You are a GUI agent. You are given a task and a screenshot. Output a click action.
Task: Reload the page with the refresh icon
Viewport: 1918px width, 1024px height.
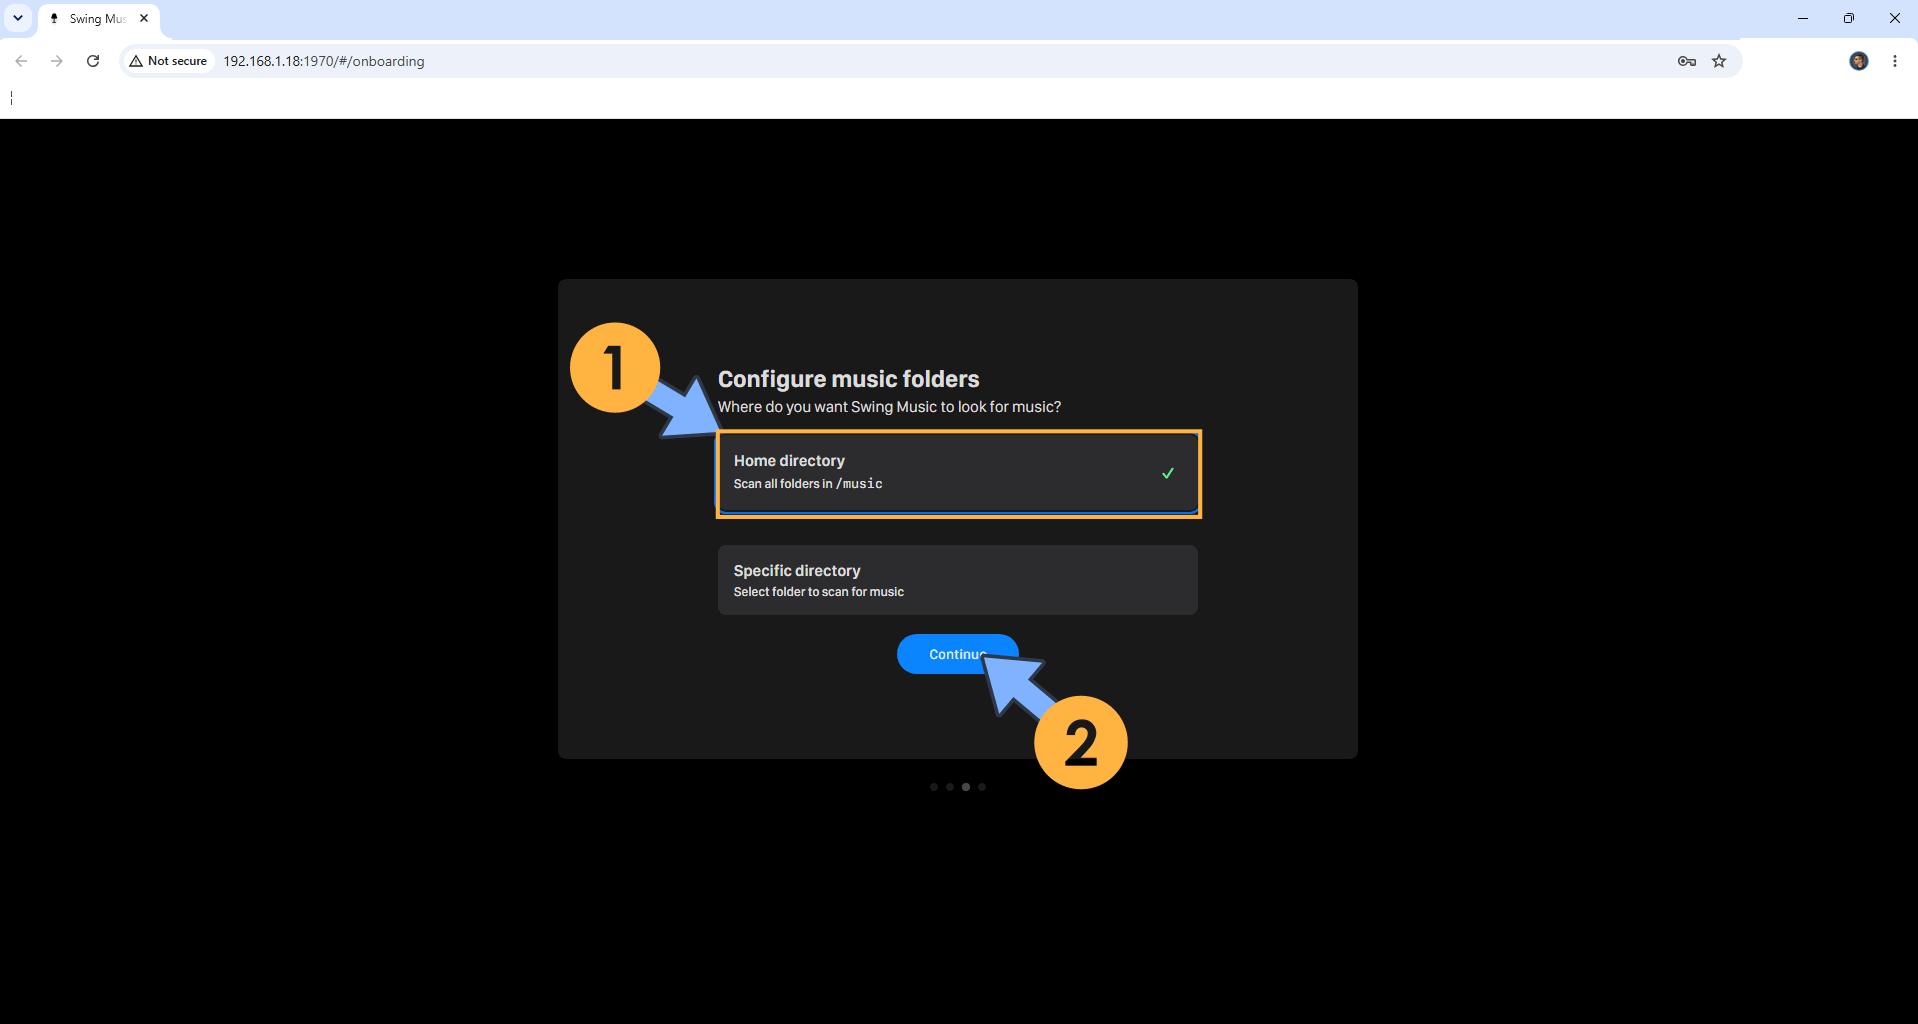93,61
